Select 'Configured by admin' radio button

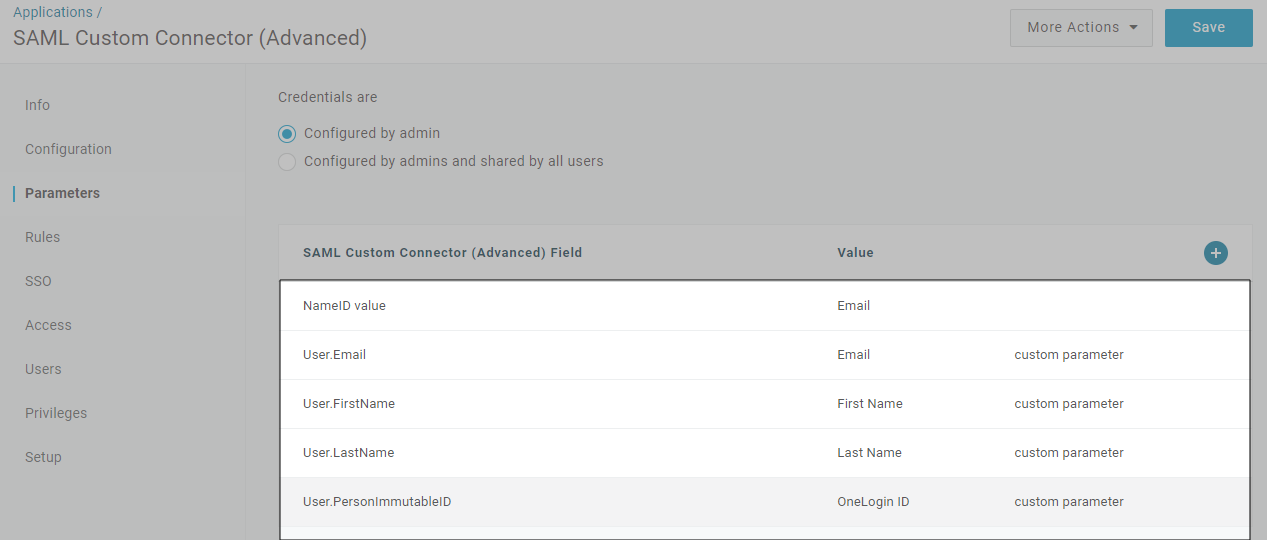pyautogui.click(x=287, y=133)
